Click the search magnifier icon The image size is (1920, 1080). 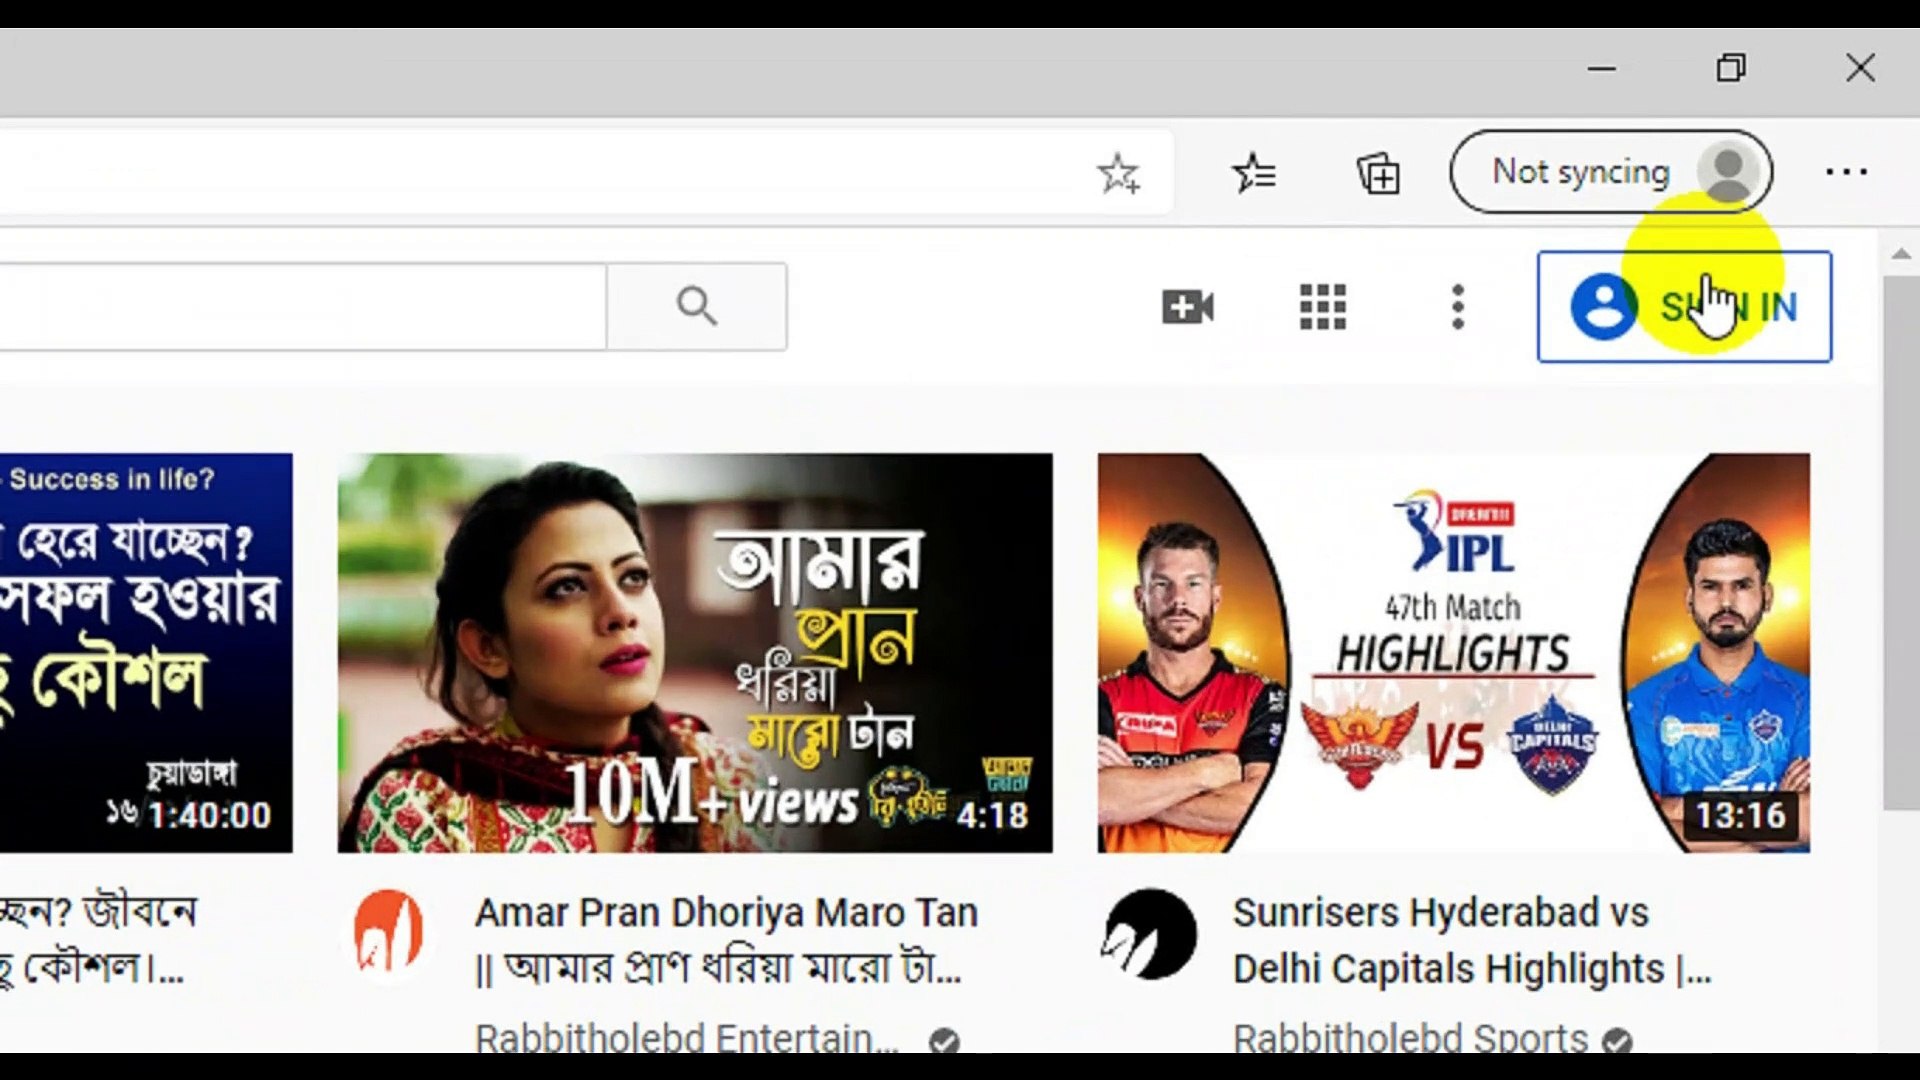(x=697, y=306)
